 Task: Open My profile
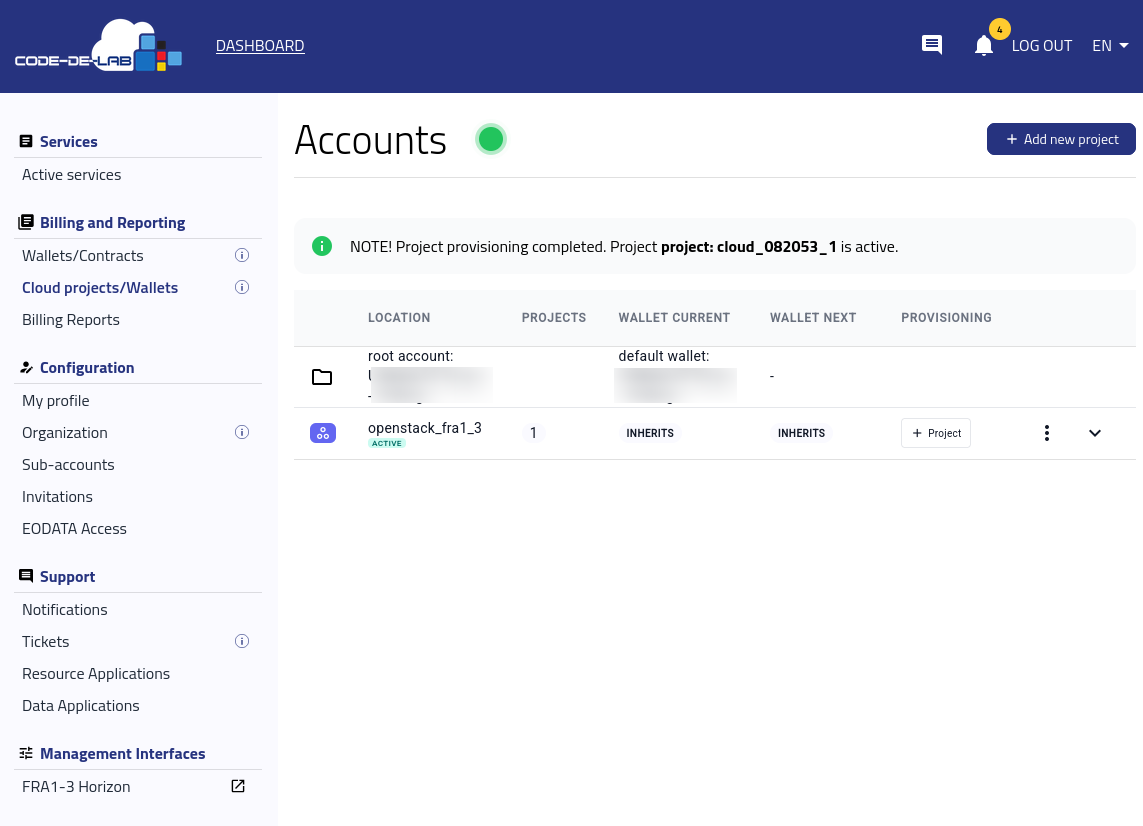tap(55, 401)
